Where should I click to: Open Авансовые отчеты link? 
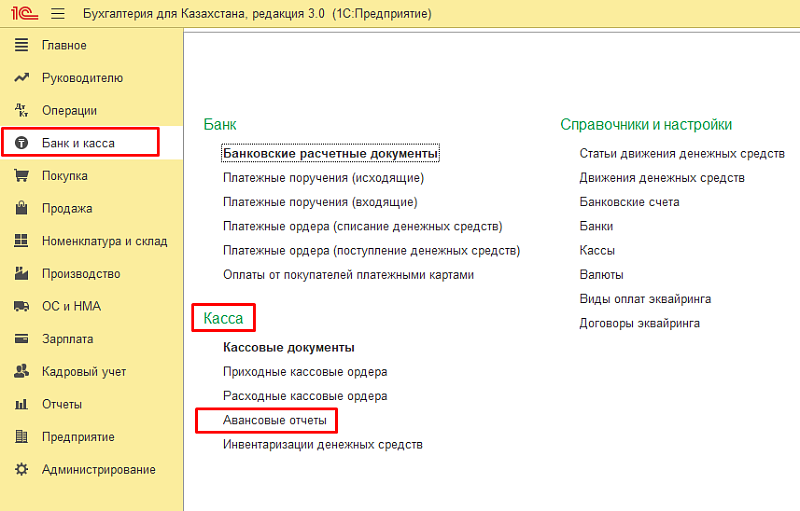point(275,420)
